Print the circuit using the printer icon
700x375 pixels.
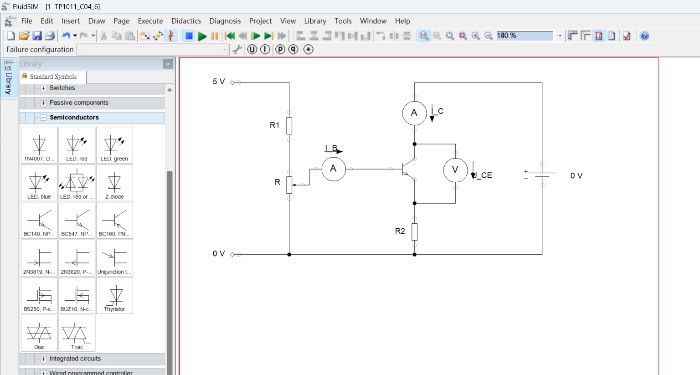[50, 36]
